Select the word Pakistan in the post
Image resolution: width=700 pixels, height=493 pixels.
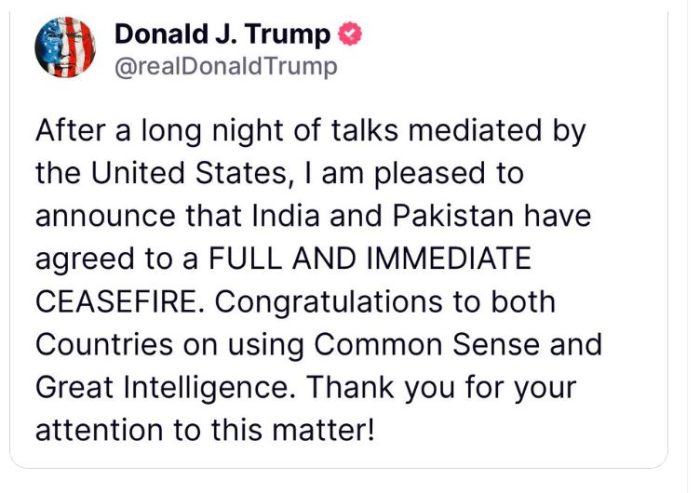[453, 216]
